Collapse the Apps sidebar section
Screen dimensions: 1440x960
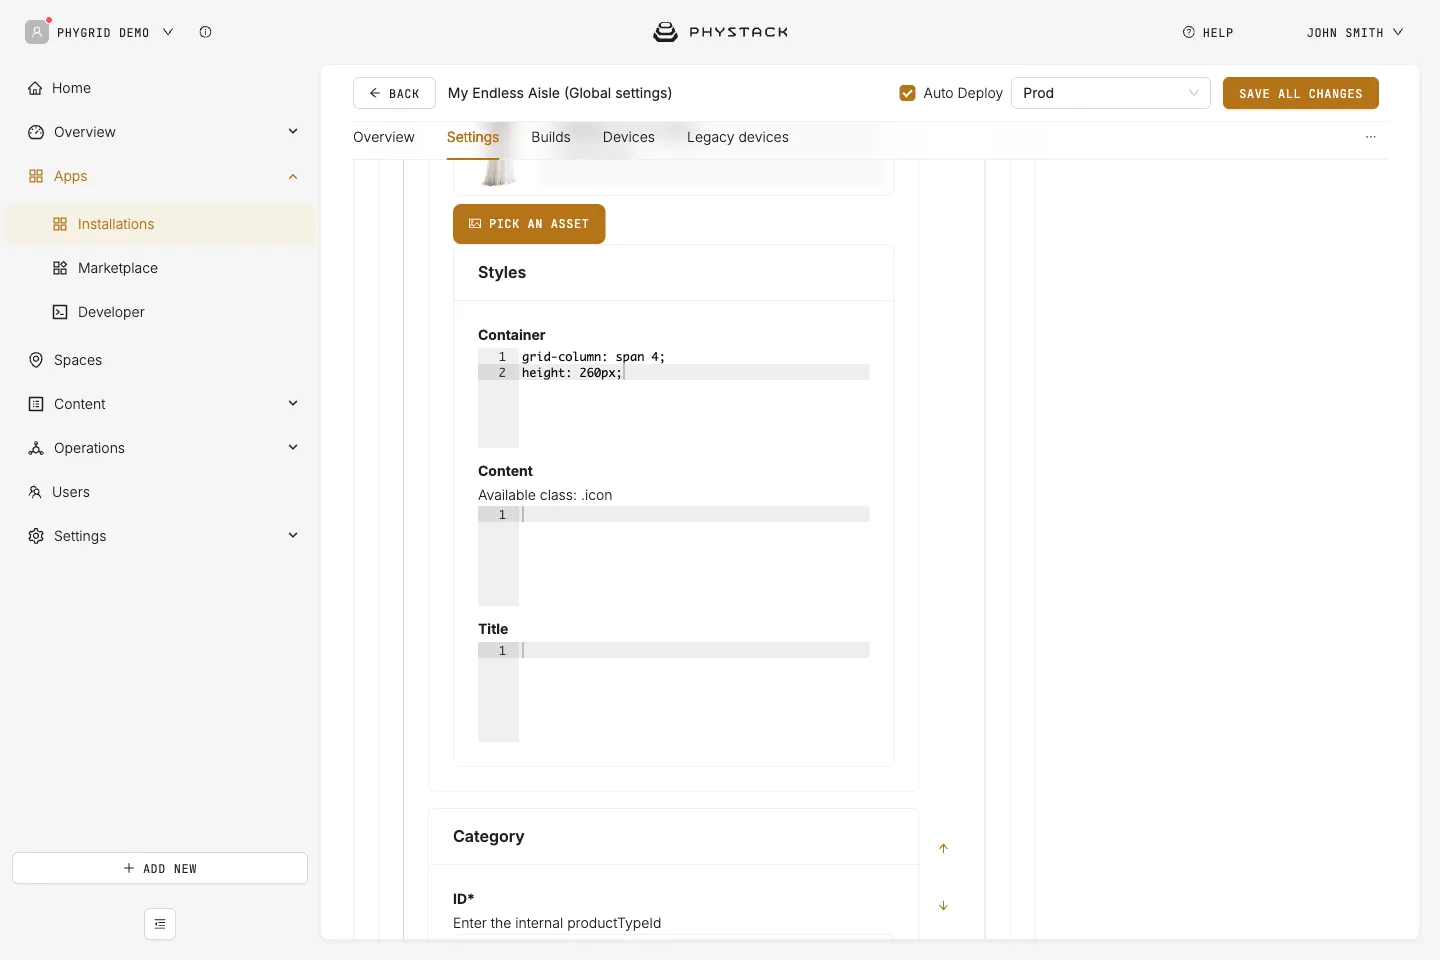[x=293, y=176]
